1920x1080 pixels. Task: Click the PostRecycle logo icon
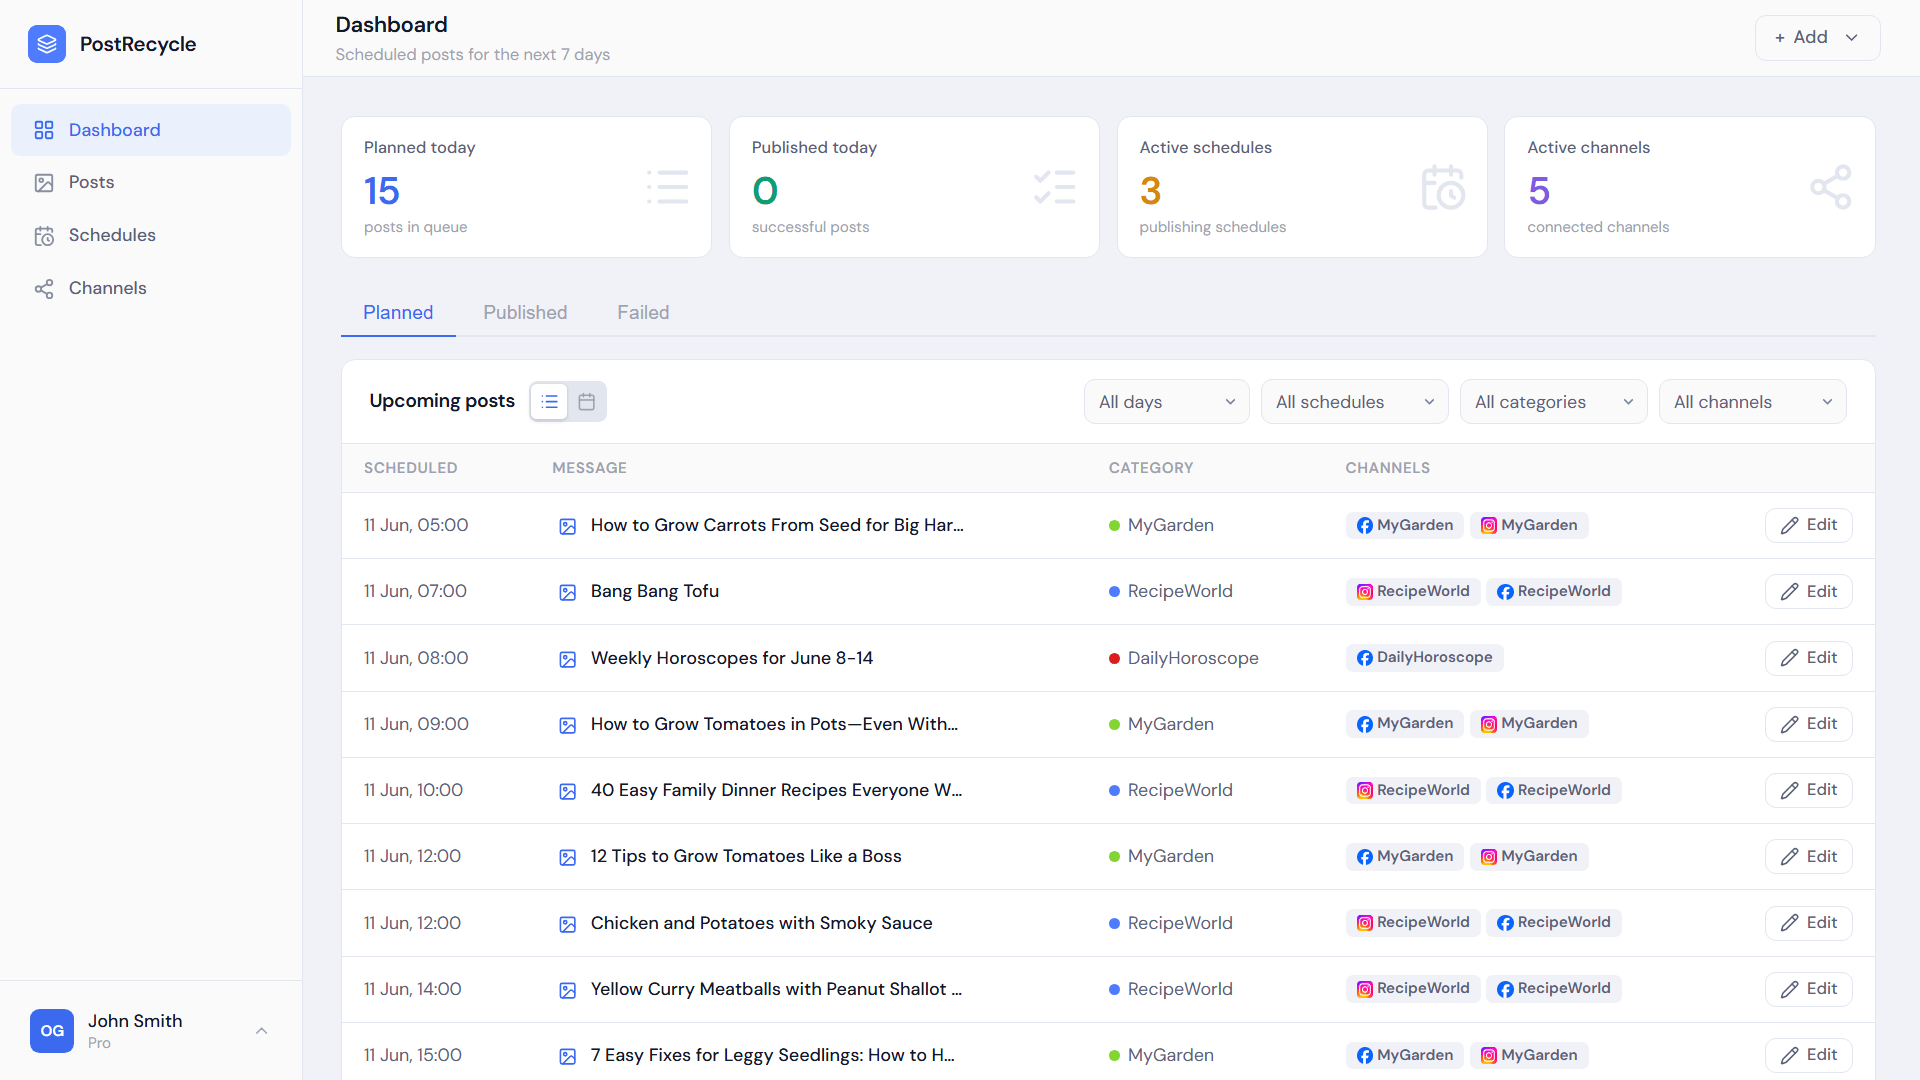(x=47, y=44)
